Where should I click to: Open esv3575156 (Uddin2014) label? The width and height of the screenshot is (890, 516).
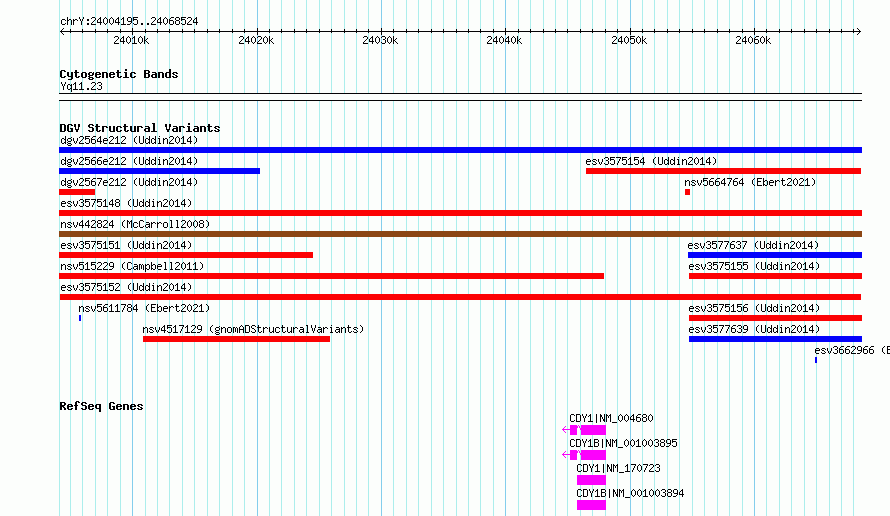(x=754, y=308)
